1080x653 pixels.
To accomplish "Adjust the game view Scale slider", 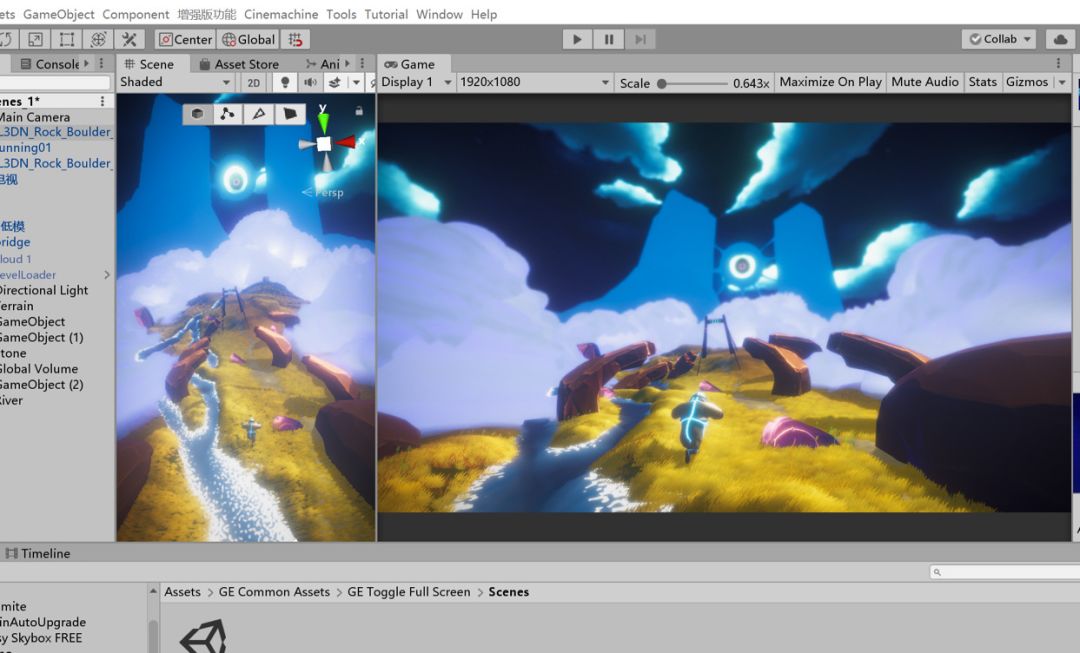I will (692, 83).
